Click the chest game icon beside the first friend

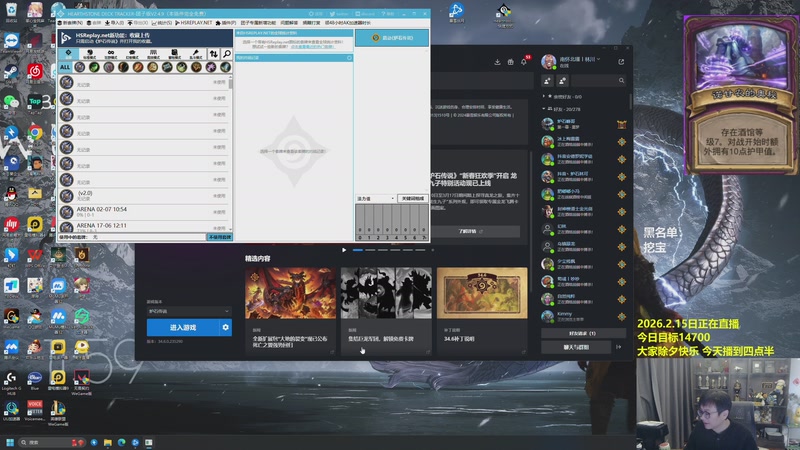coord(621,124)
